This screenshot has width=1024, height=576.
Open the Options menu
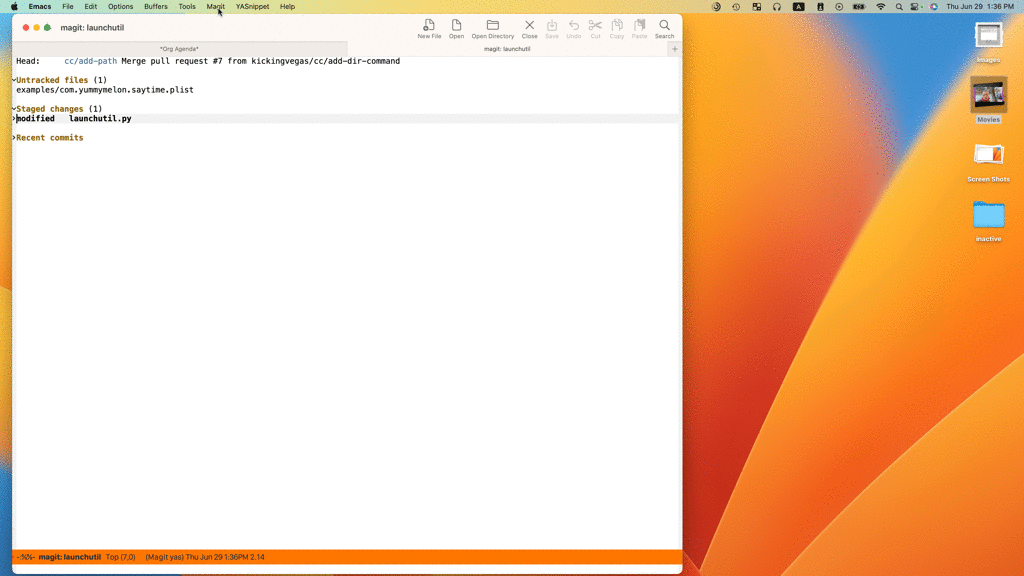pyautogui.click(x=120, y=7)
